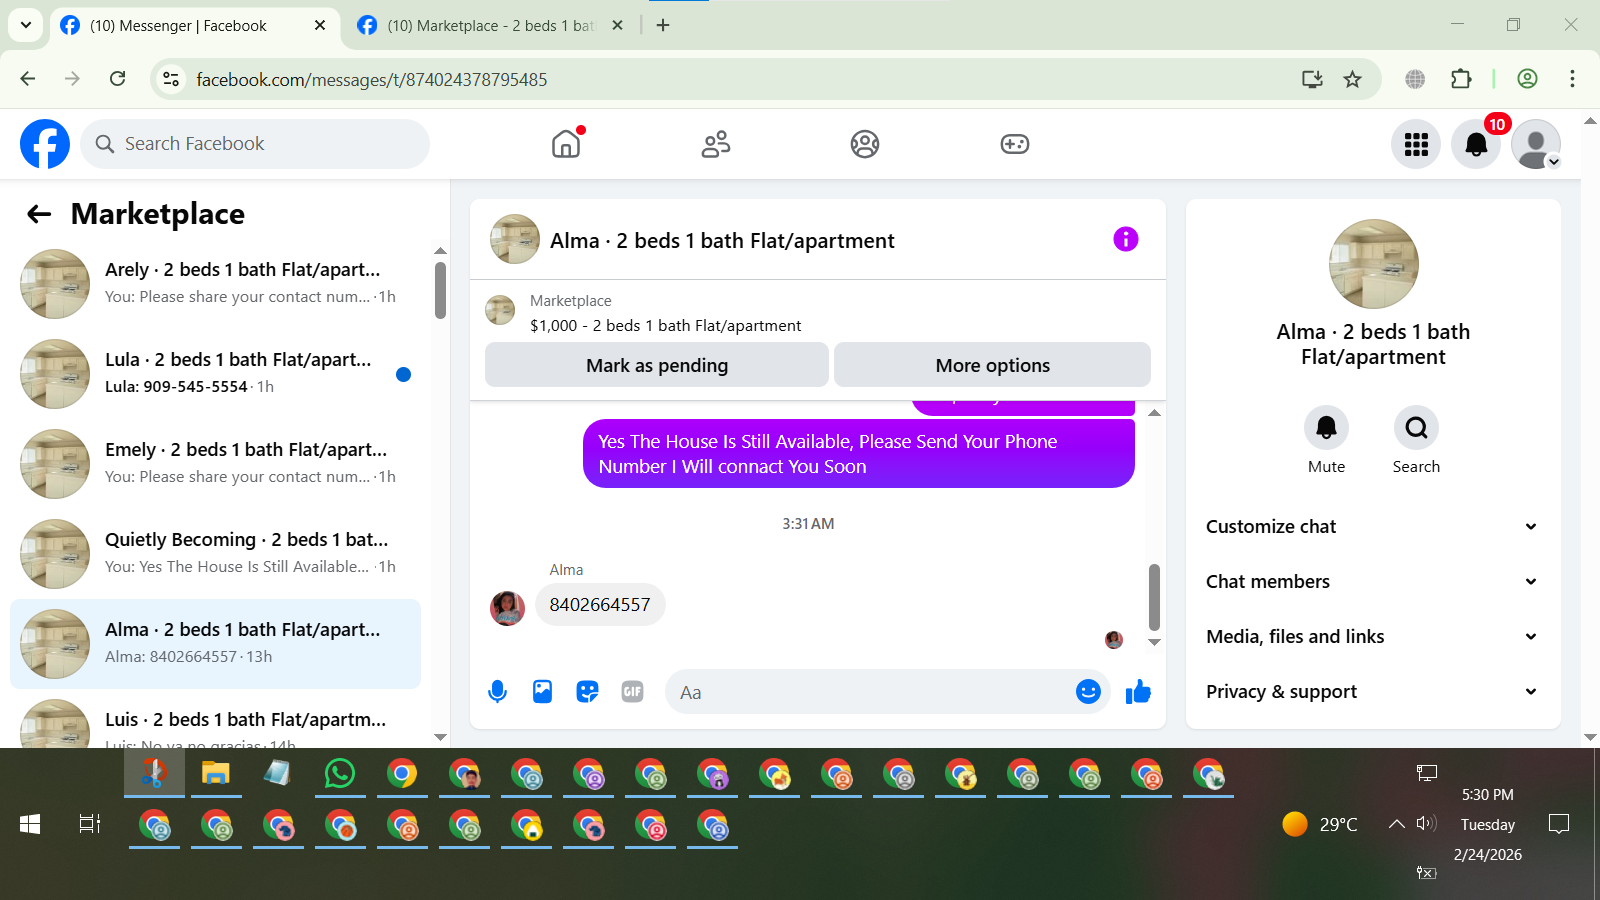Viewport: 1600px width, 900px height.
Task: Expand Chat members section
Action: click(x=1372, y=582)
